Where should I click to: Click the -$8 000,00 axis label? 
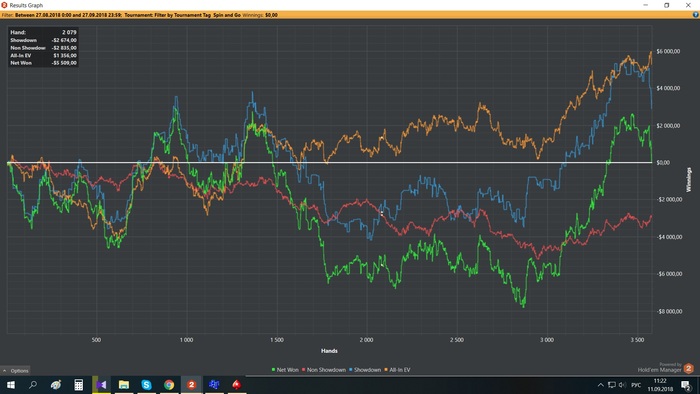point(669,311)
